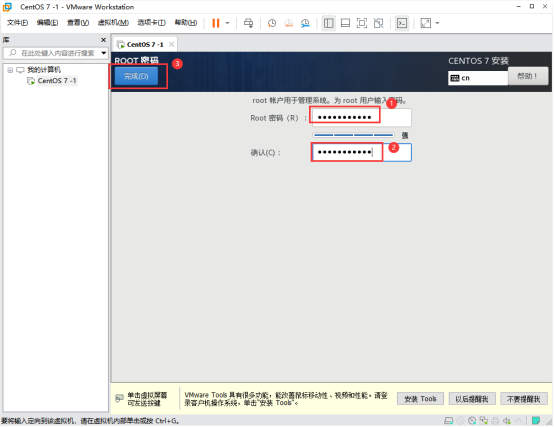Open the 编辑(E) menu
This screenshot has width=554, height=427.
click(47, 23)
